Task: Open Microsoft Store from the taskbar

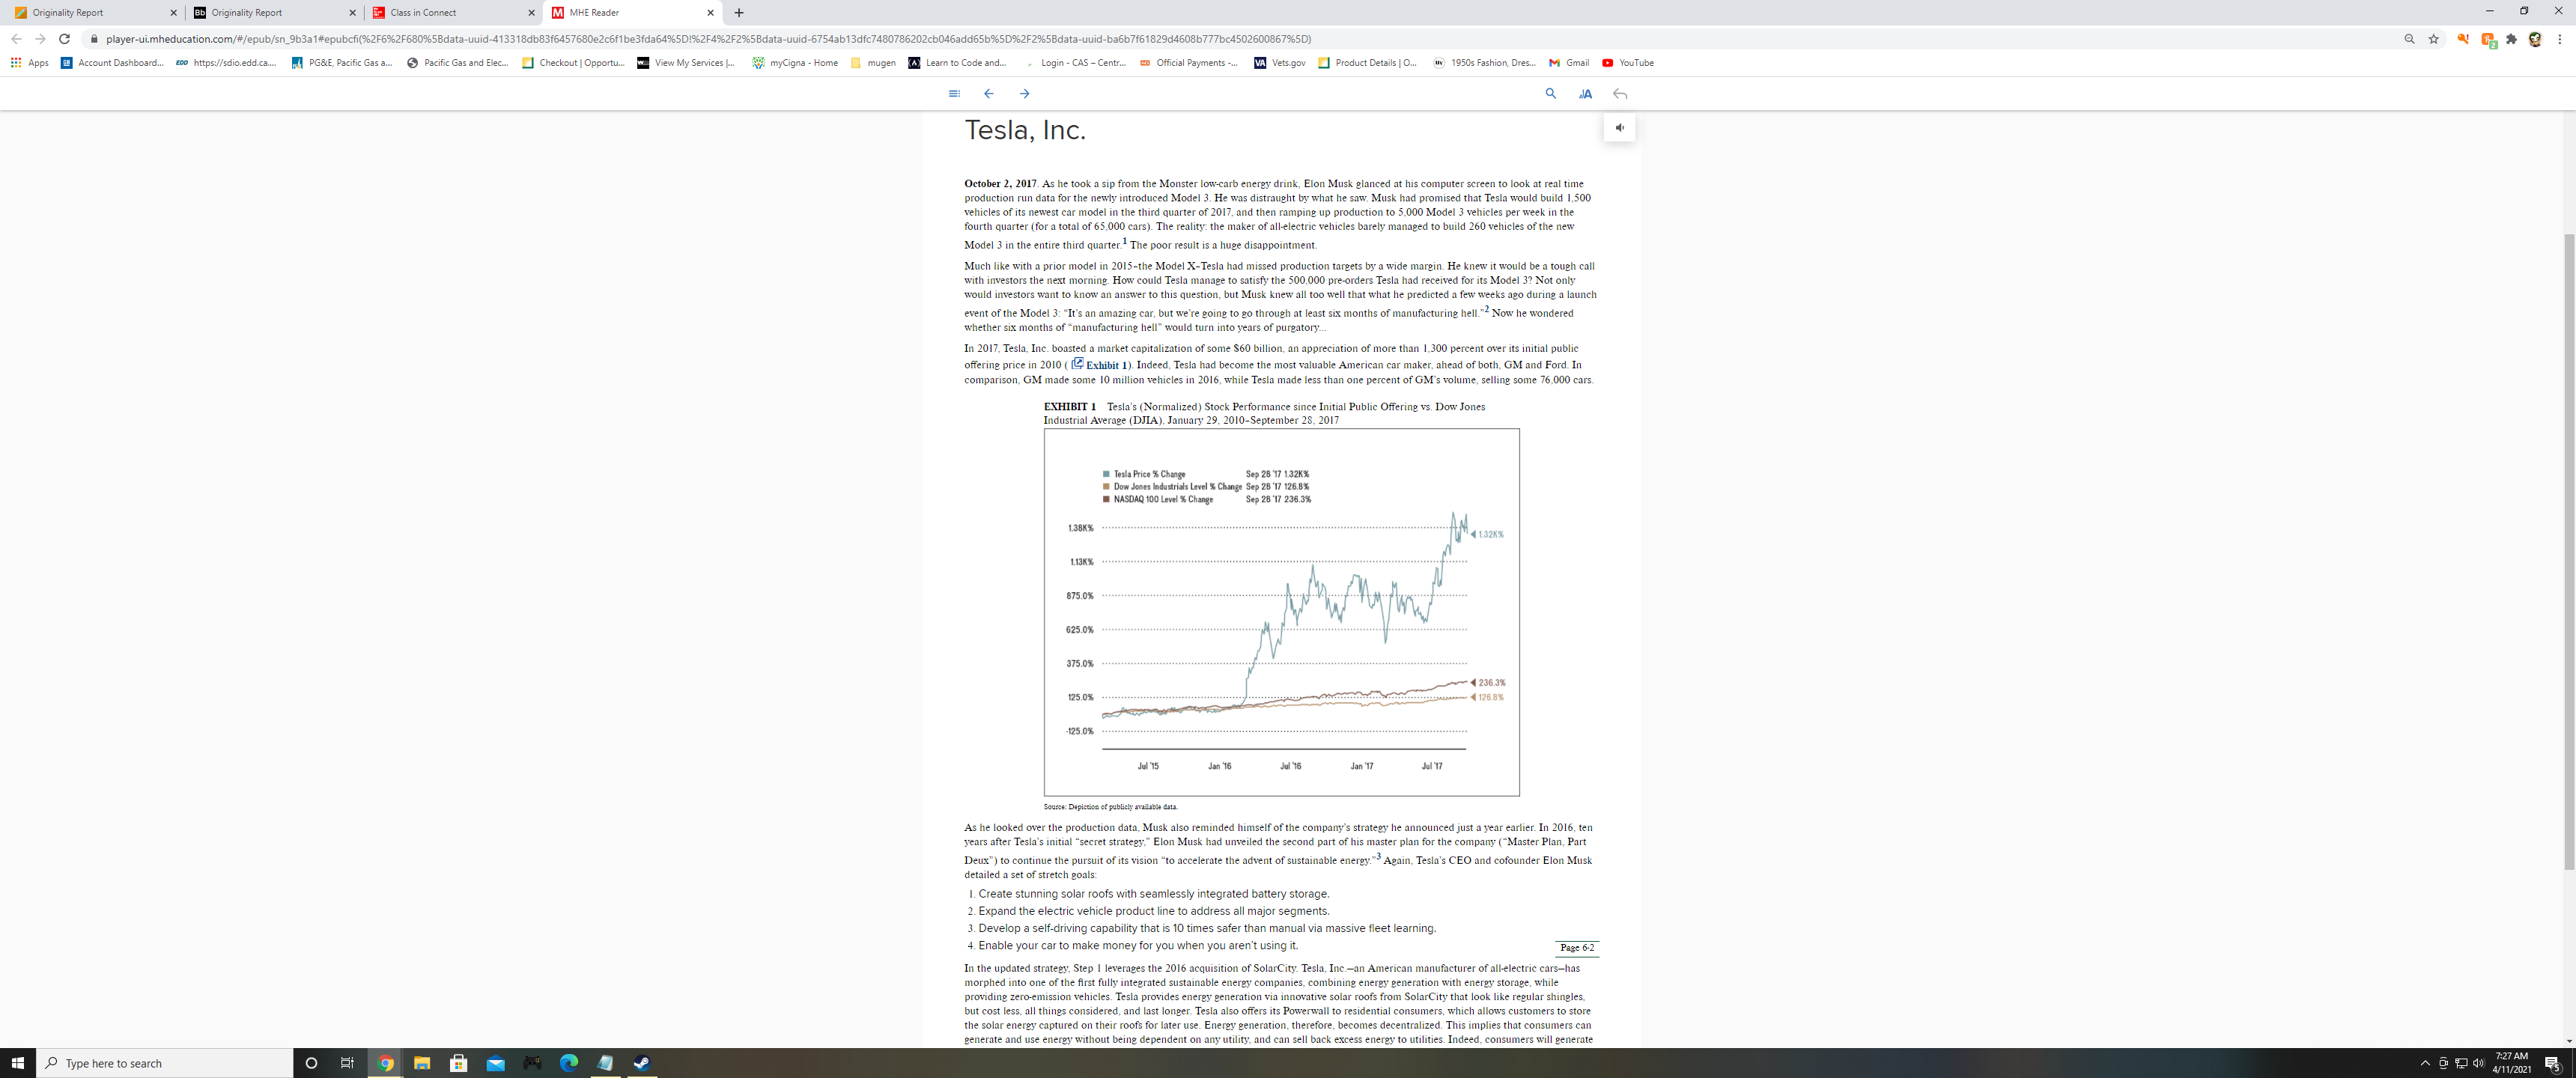Action: [x=459, y=1063]
